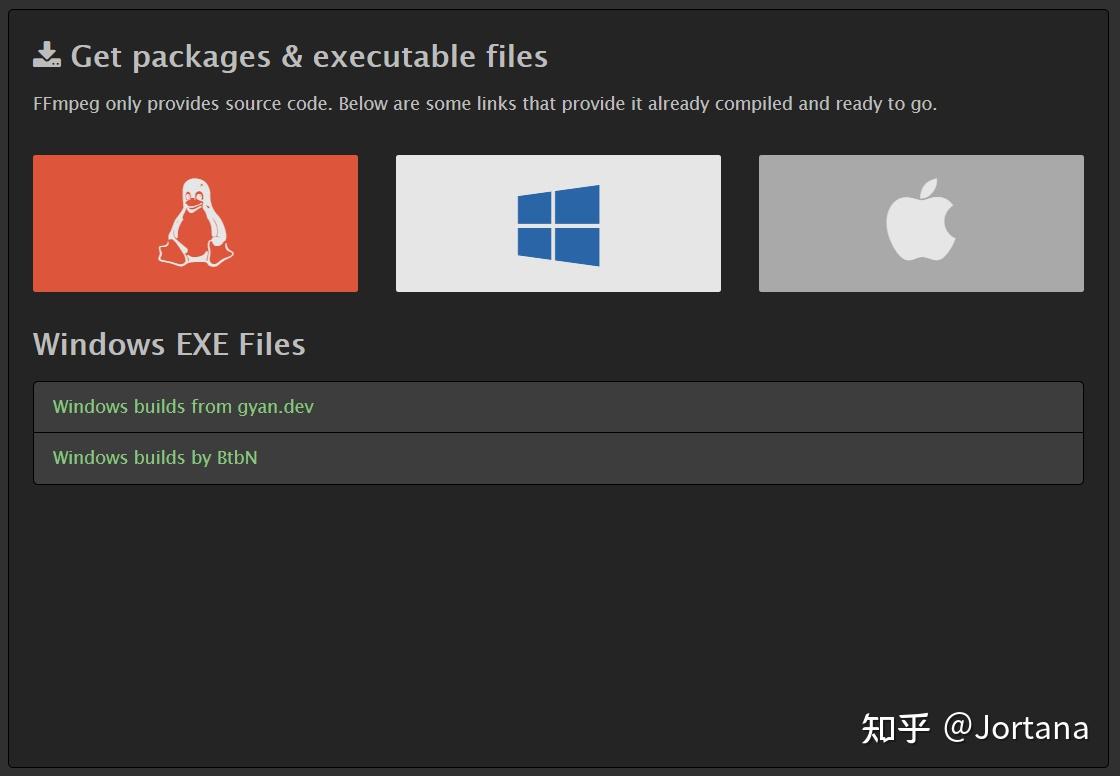Select the Linux penguin download tile
Screen dimensions: 1120x776
point(195,223)
